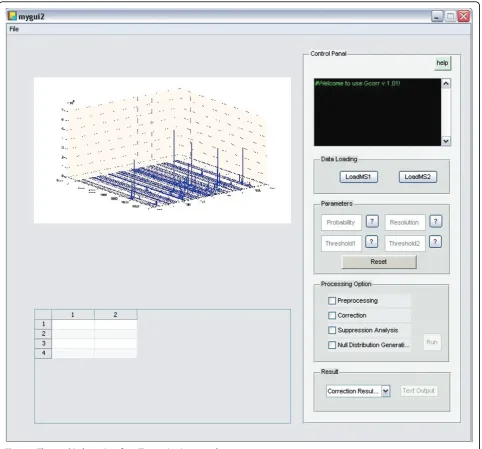The image size is (482, 449).
Task: Load the first dataset with LoadMS1
Action: pos(358,177)
